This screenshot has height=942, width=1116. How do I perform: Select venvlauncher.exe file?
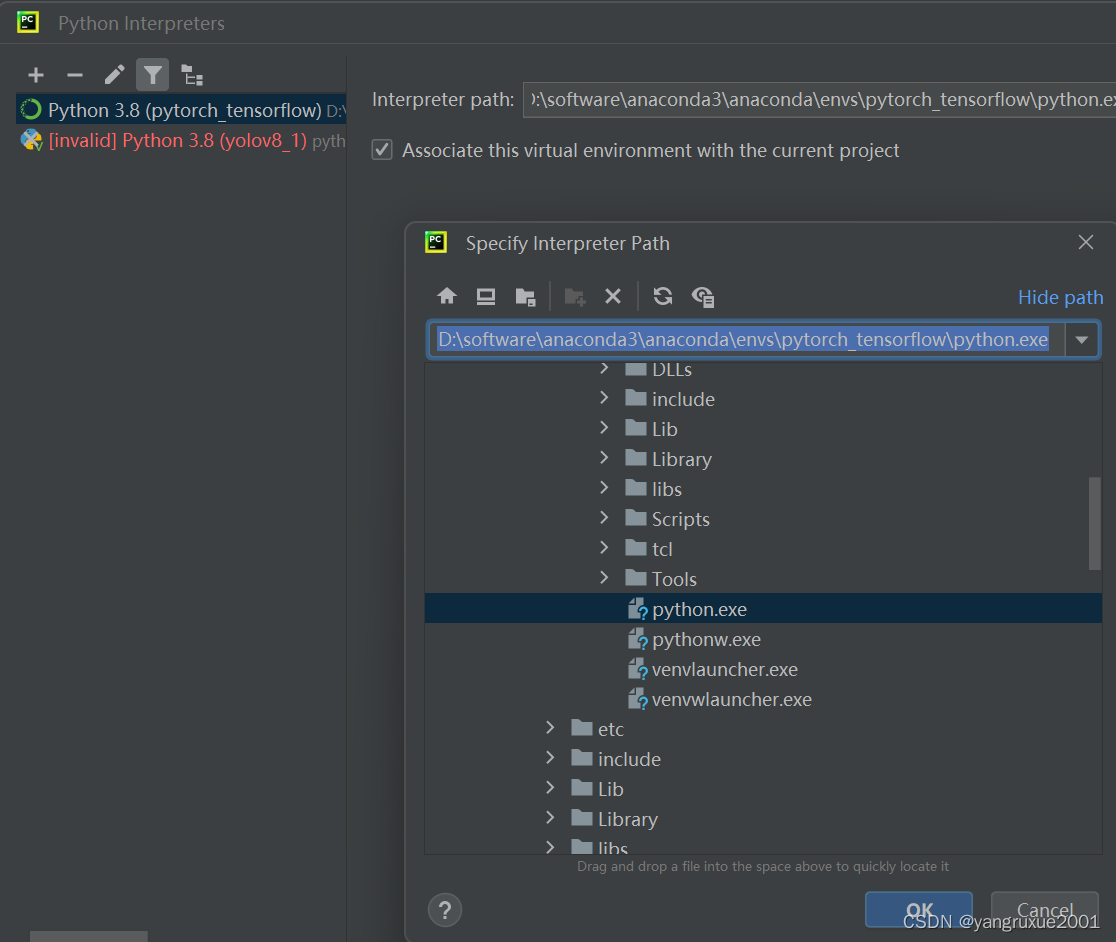(763, 669)
